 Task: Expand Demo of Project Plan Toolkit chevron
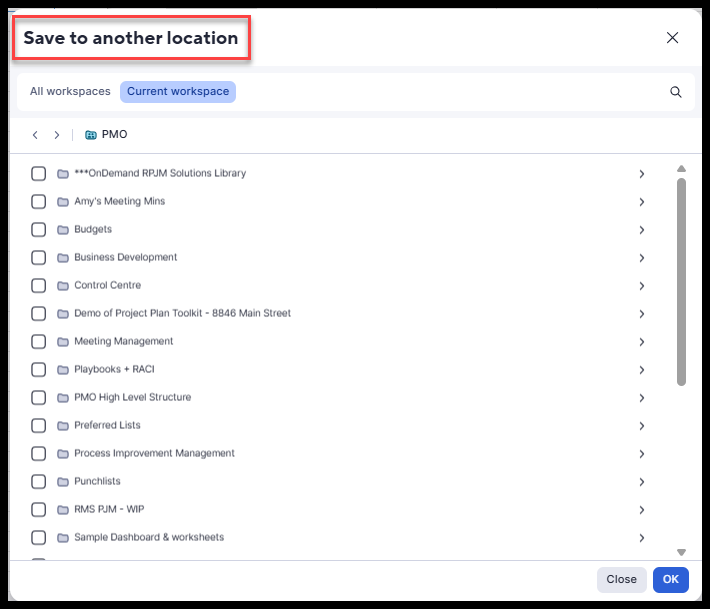[642, 314]
